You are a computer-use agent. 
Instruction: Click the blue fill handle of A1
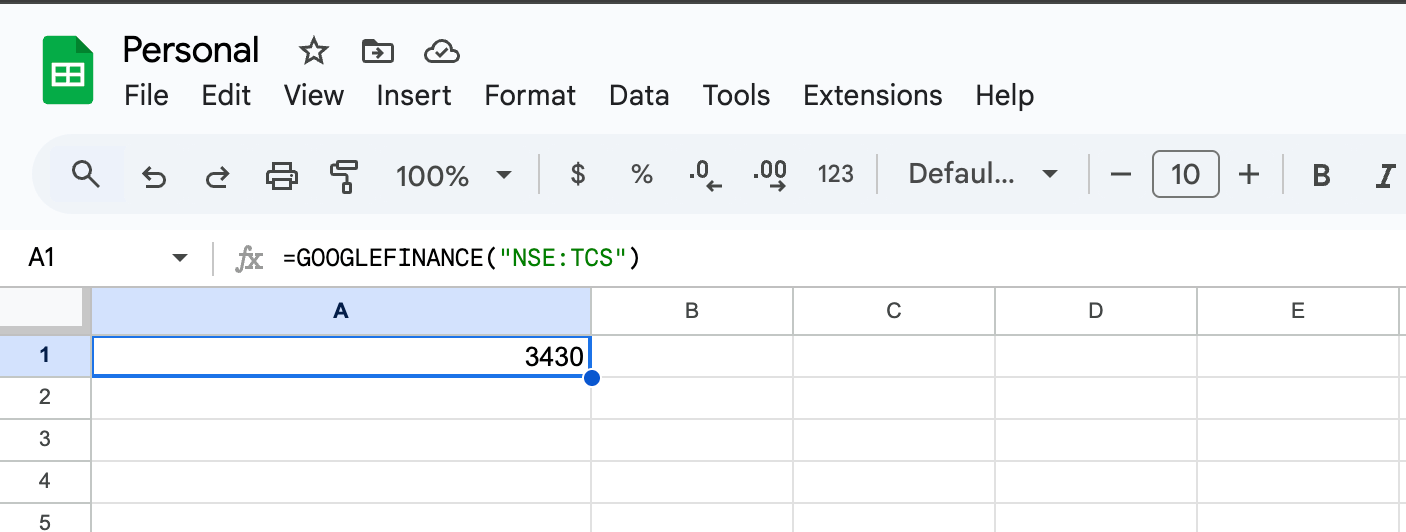[591, 377]
